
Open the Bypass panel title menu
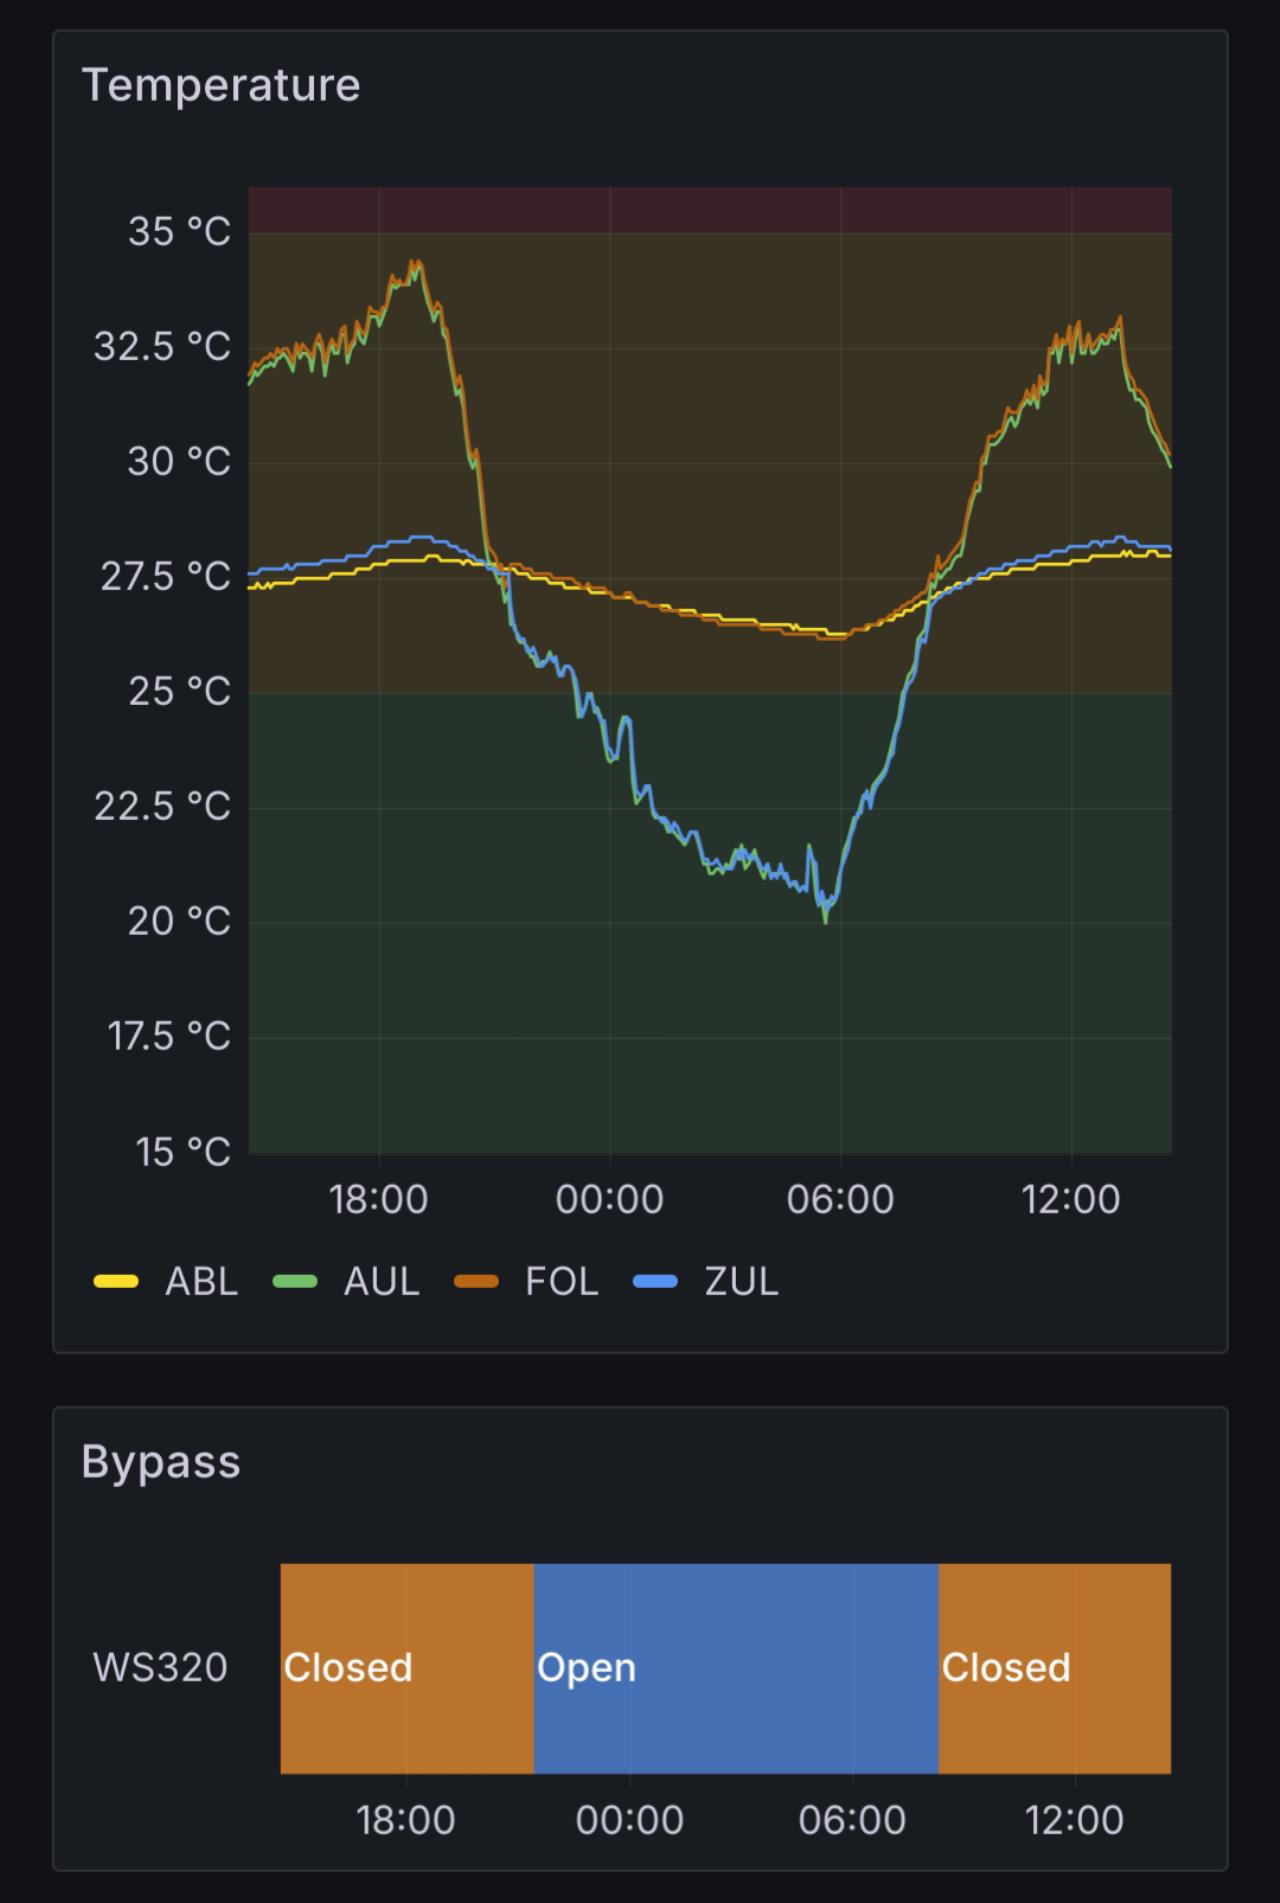[x=160, y=1461]
